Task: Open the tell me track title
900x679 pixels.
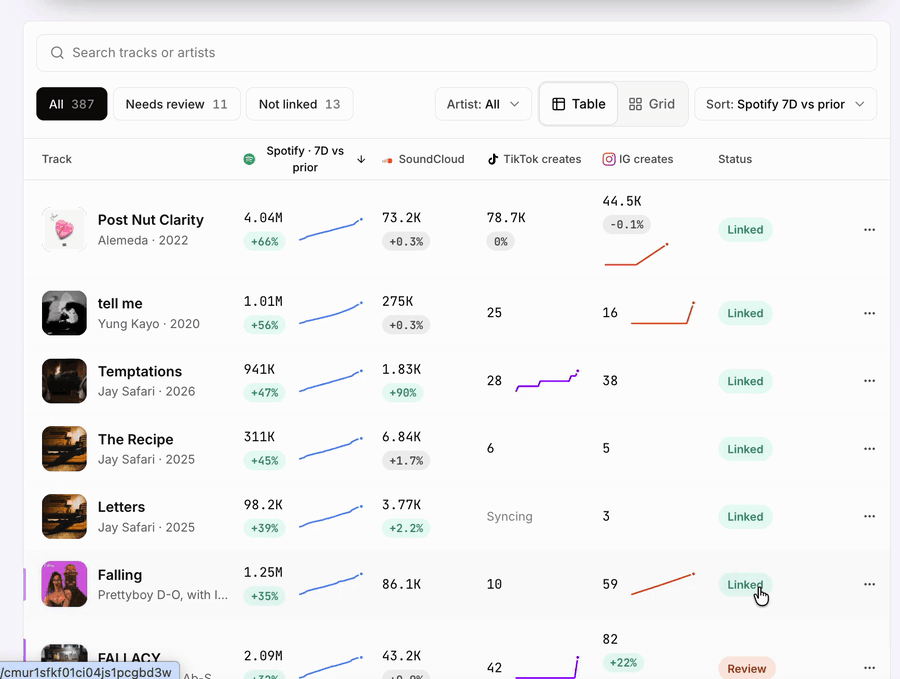Action: pos(120,304)
